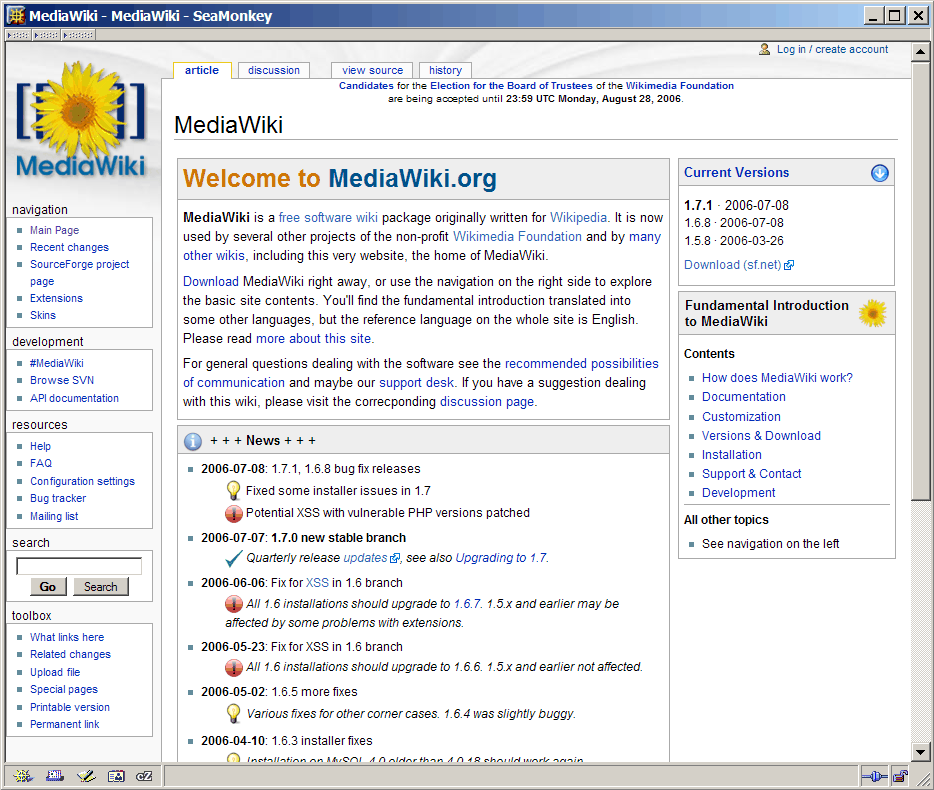Image resolution: width=934 pixels, height=790 pixels.
Task: Open ChatZilla cZ icon in status bar
Action: click(145, 776)
